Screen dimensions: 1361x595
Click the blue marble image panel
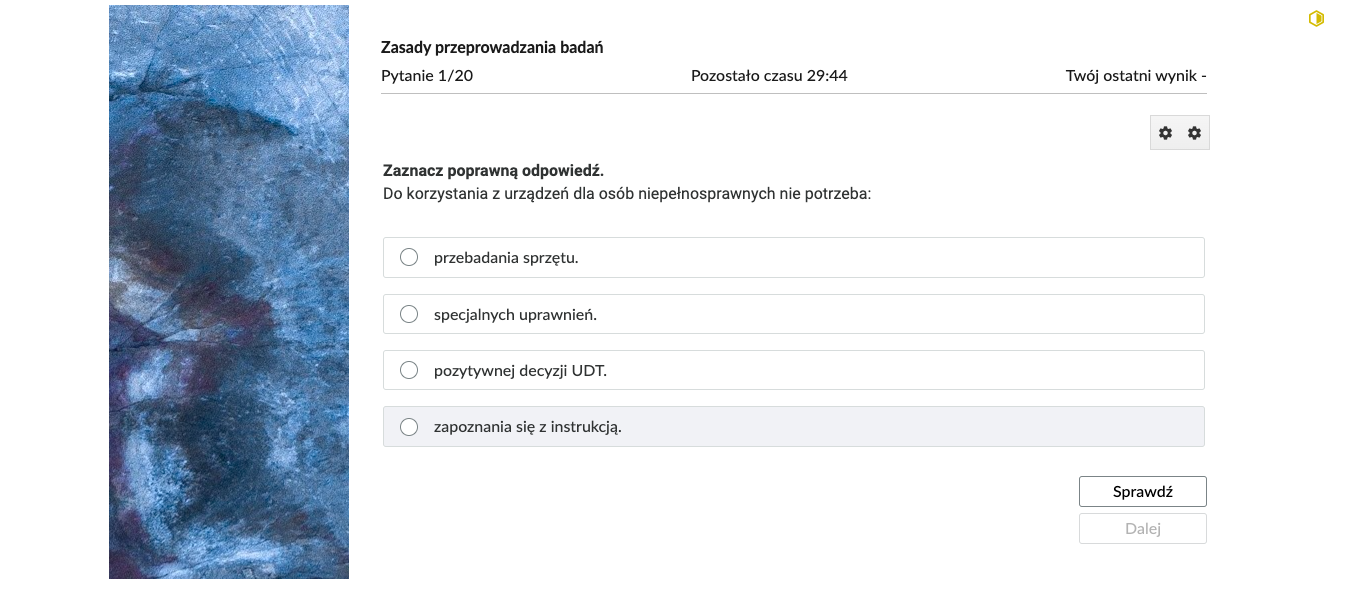tap(228, 291)
